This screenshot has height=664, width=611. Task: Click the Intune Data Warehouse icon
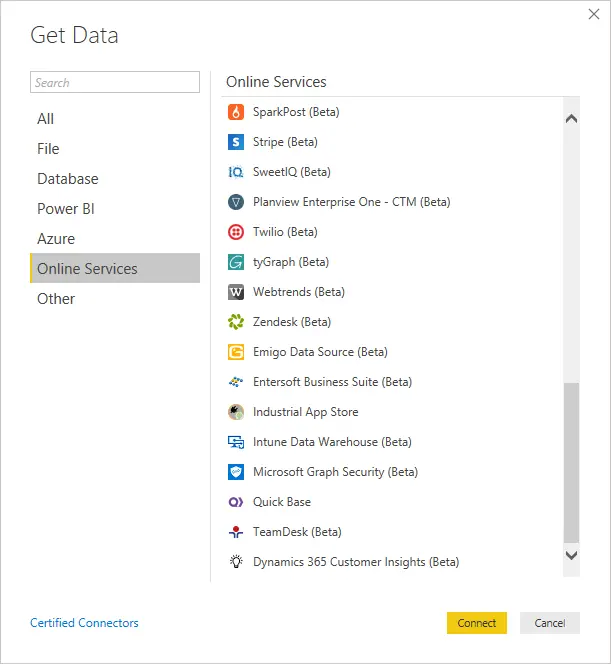pos(236,442)
